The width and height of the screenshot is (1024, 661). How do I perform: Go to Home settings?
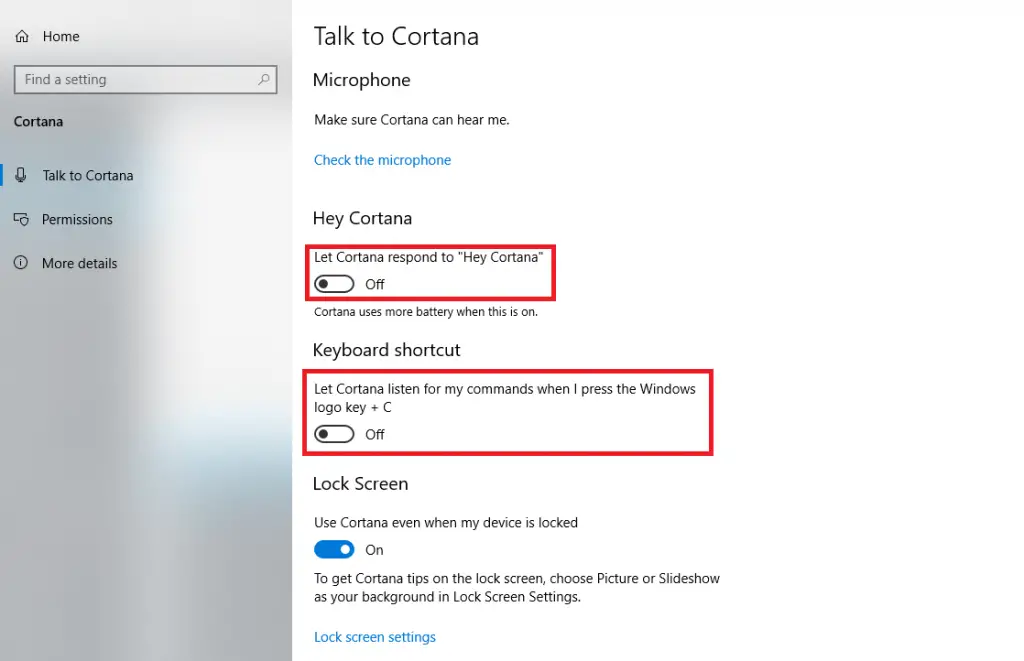click(61, 37)
